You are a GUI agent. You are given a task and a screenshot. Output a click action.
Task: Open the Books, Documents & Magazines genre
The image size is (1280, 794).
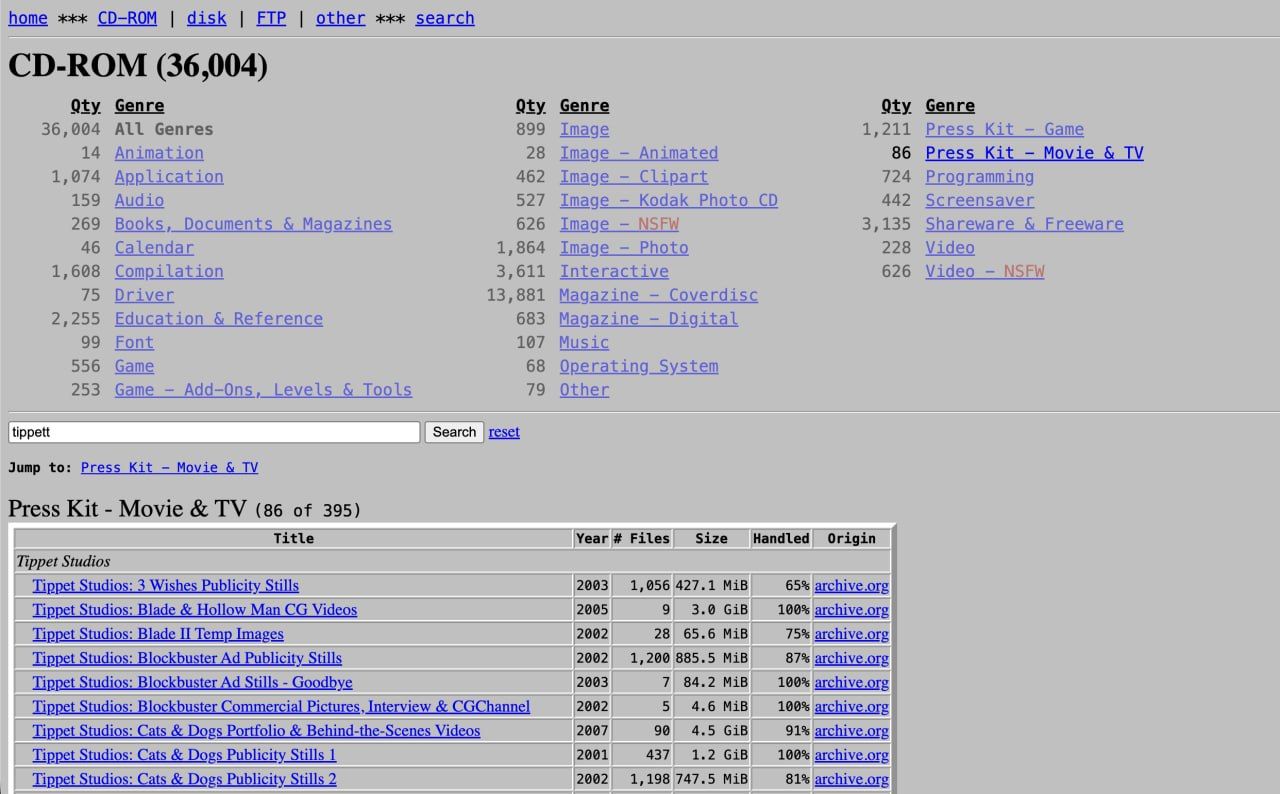pos(253,224)
